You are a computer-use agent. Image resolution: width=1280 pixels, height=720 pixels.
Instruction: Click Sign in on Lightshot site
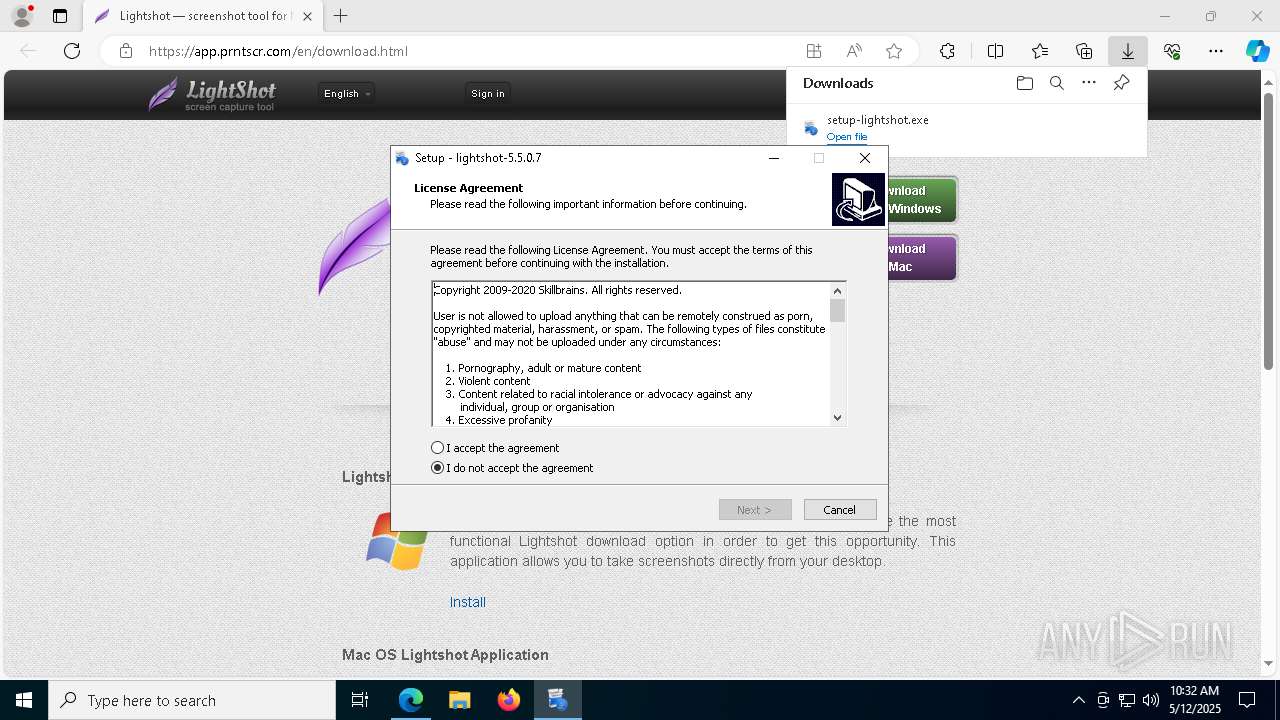tap(488, 93)
